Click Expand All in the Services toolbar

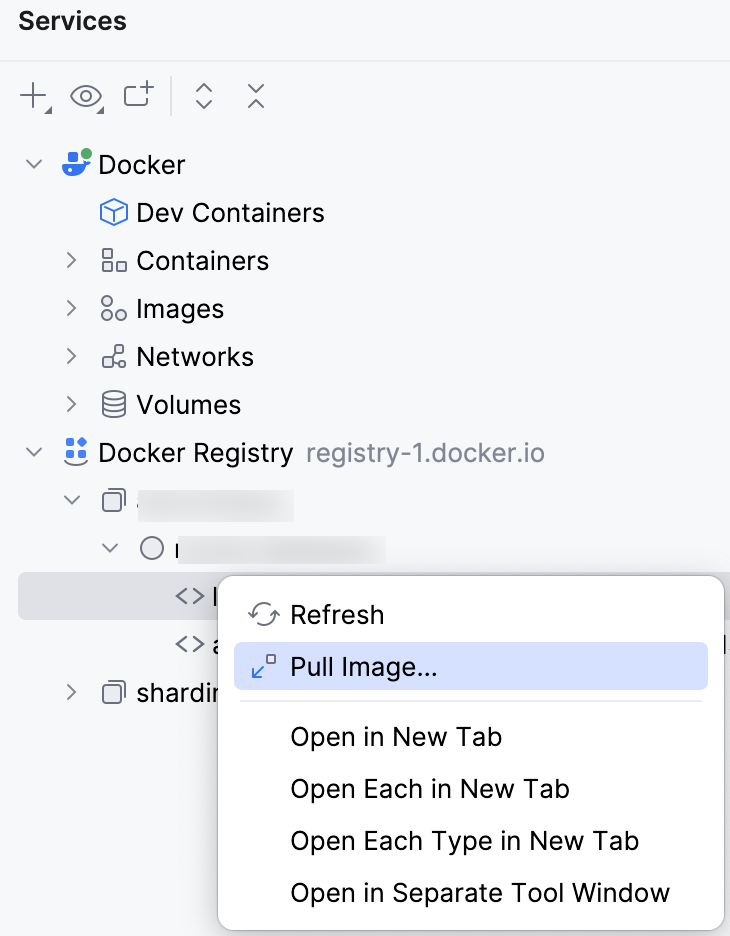pos(203,96)
